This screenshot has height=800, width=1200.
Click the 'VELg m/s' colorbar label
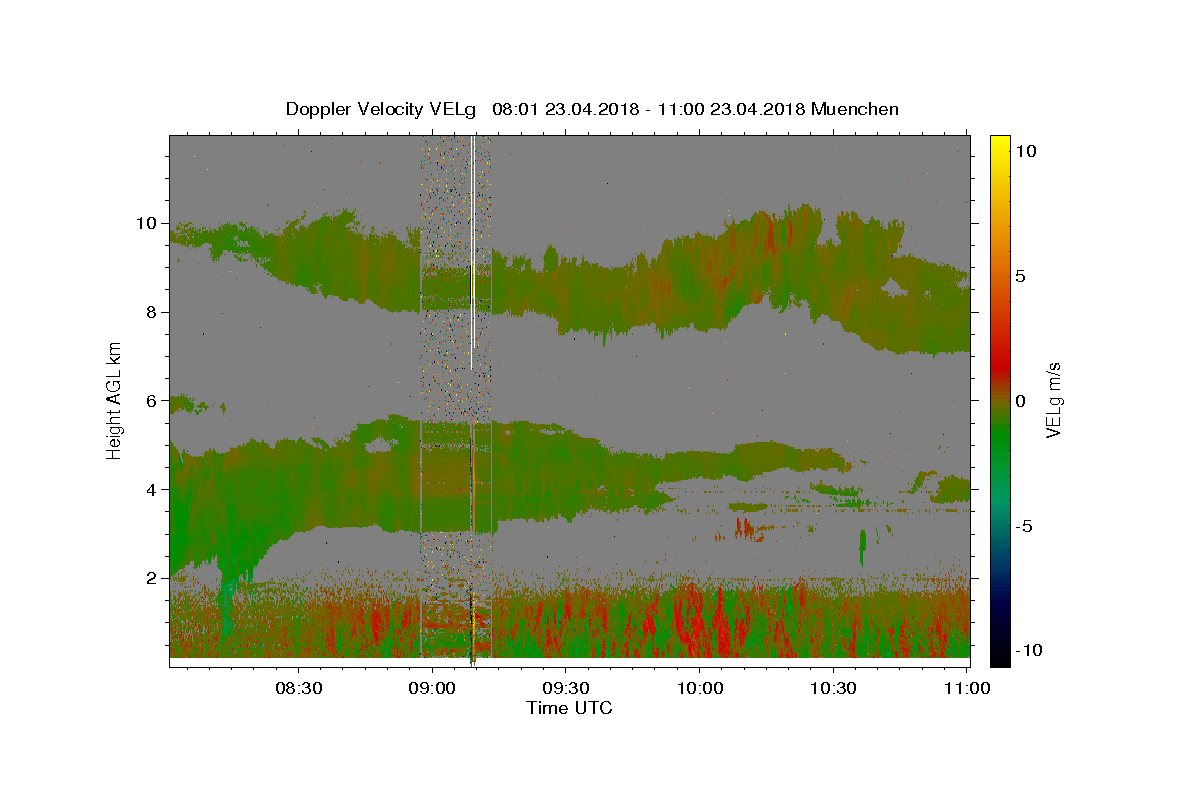tap(1053, 401)
